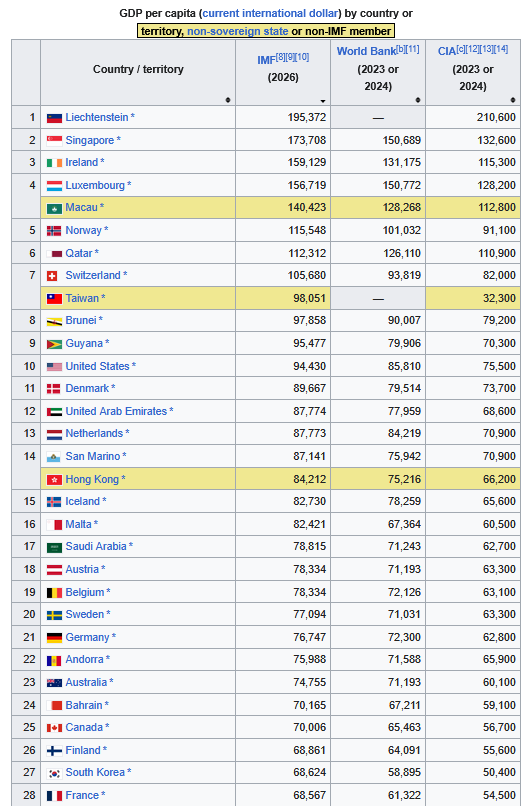Open the IMF header link
This screenshot has height=806, width=523.
coord(266,60)
